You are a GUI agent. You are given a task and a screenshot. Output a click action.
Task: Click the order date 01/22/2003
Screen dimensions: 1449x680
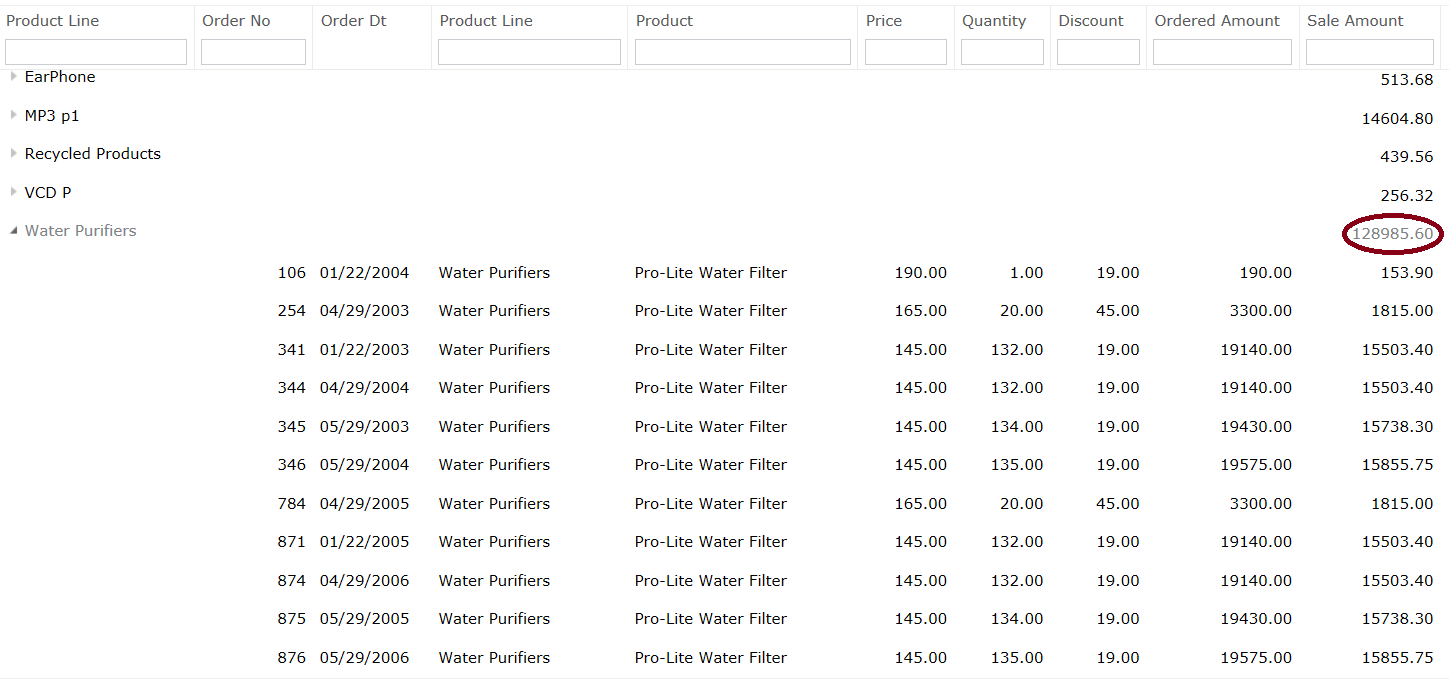click(x=365, y=350)
